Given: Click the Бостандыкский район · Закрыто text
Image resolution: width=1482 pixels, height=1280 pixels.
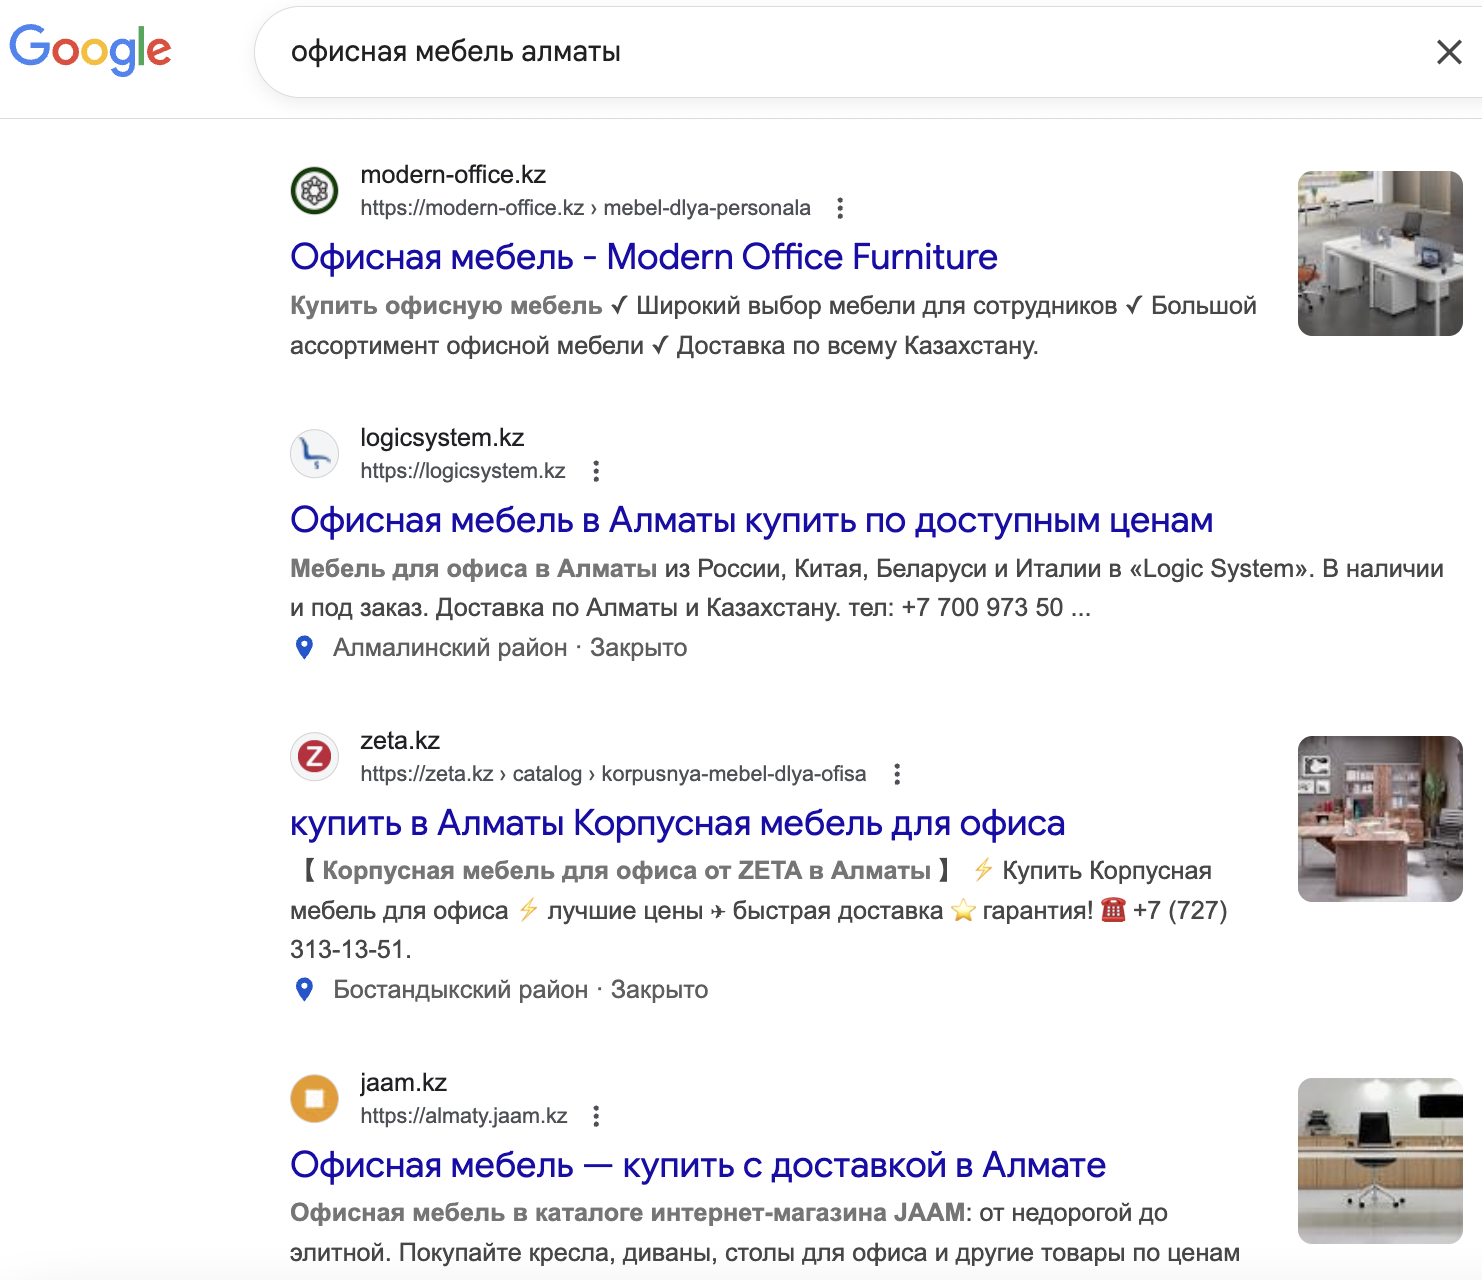Looking at the screenshot, I should tap(520, 990).
